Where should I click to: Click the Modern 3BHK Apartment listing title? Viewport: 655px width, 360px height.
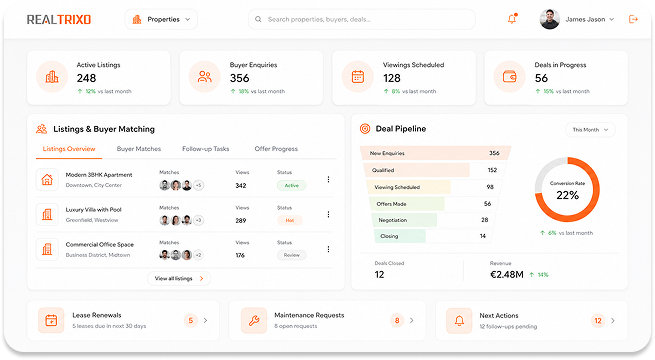pyautogui.click(x=99, y=175)
